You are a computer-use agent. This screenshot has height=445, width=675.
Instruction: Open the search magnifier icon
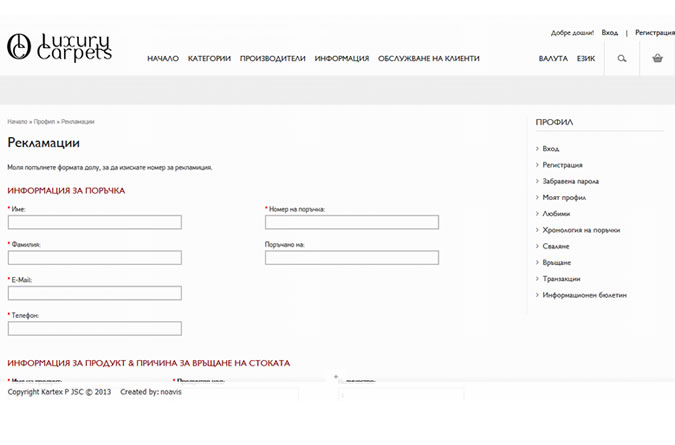622,59
